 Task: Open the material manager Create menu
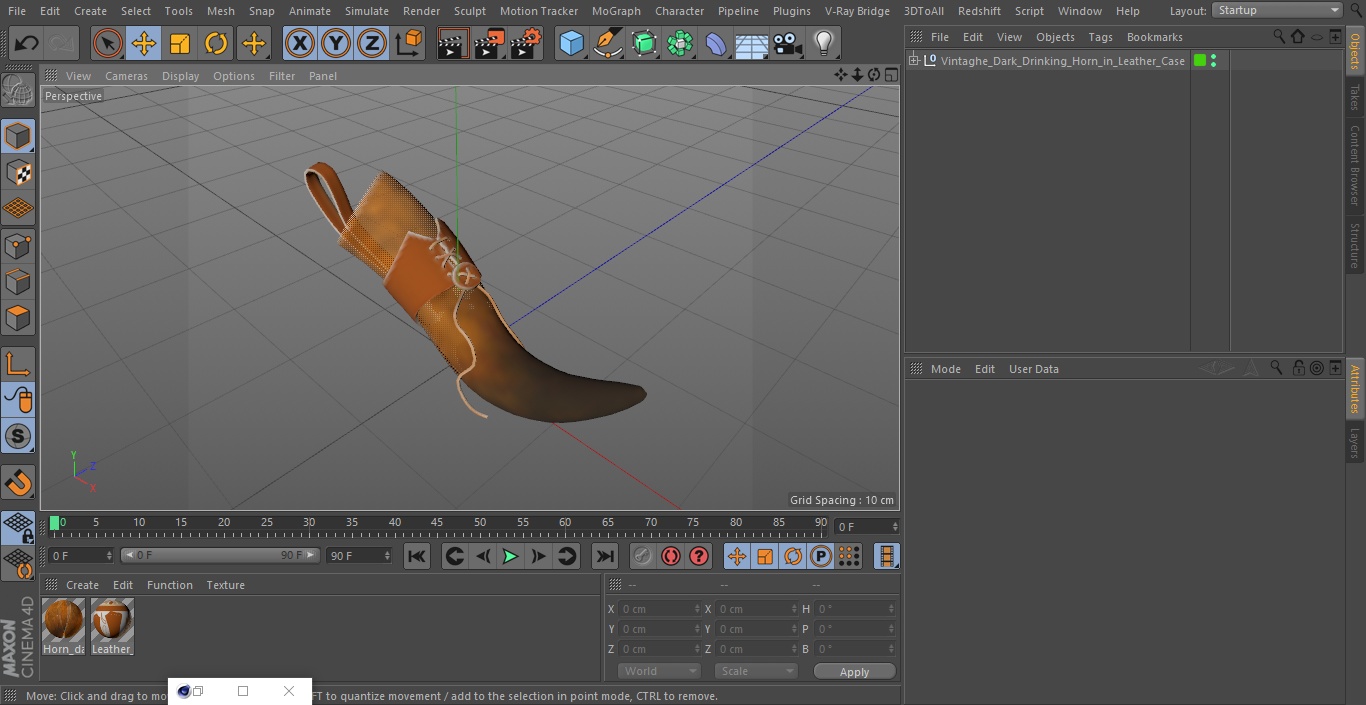pos(82,585)
